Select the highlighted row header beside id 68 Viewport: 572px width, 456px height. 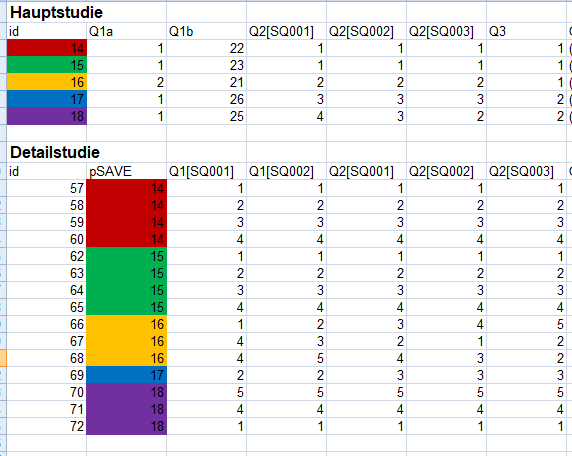(3, 358)
